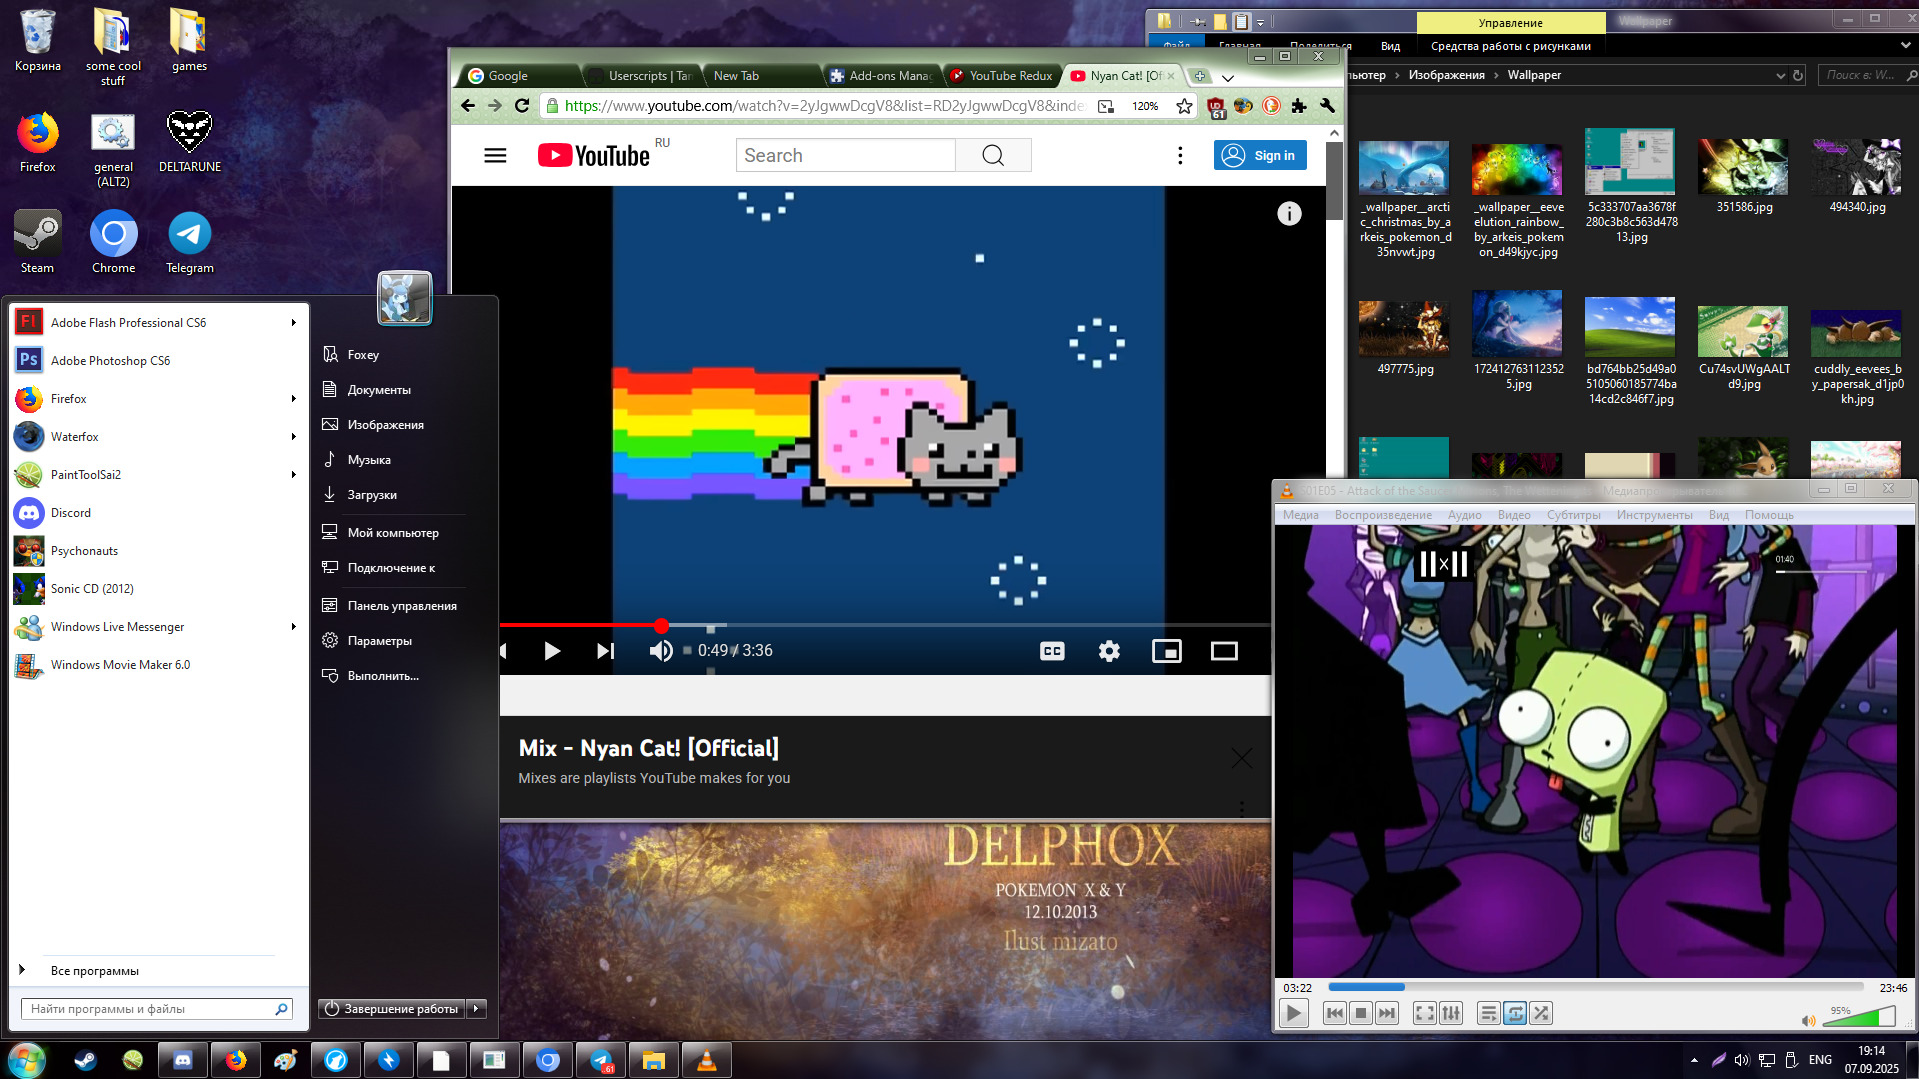
Task: Open the browser extensions puzzle icon
Action: pyautogui.click(x=1299, y=106)
